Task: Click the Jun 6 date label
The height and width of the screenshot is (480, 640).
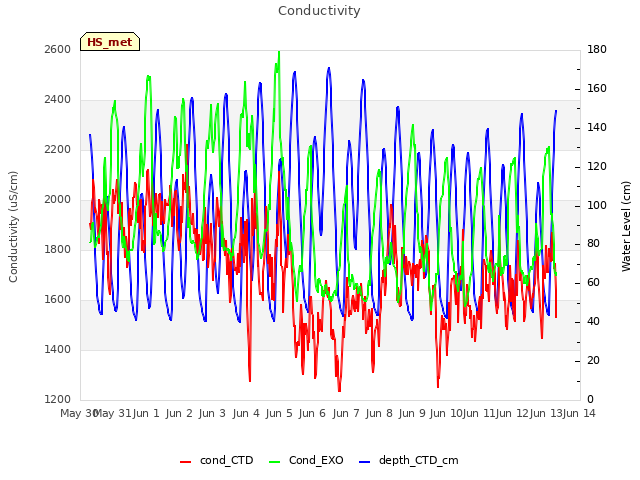Action: tap(312, 413)
